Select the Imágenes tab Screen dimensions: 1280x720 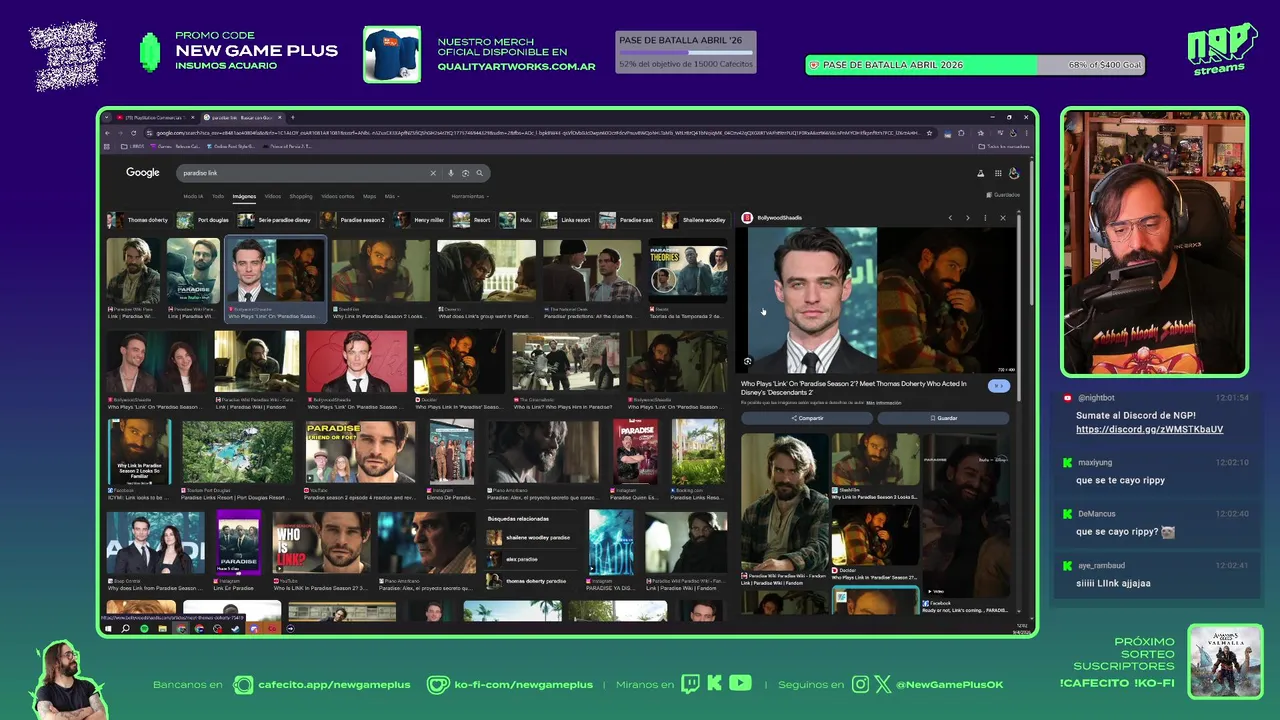tap(244, 196)
